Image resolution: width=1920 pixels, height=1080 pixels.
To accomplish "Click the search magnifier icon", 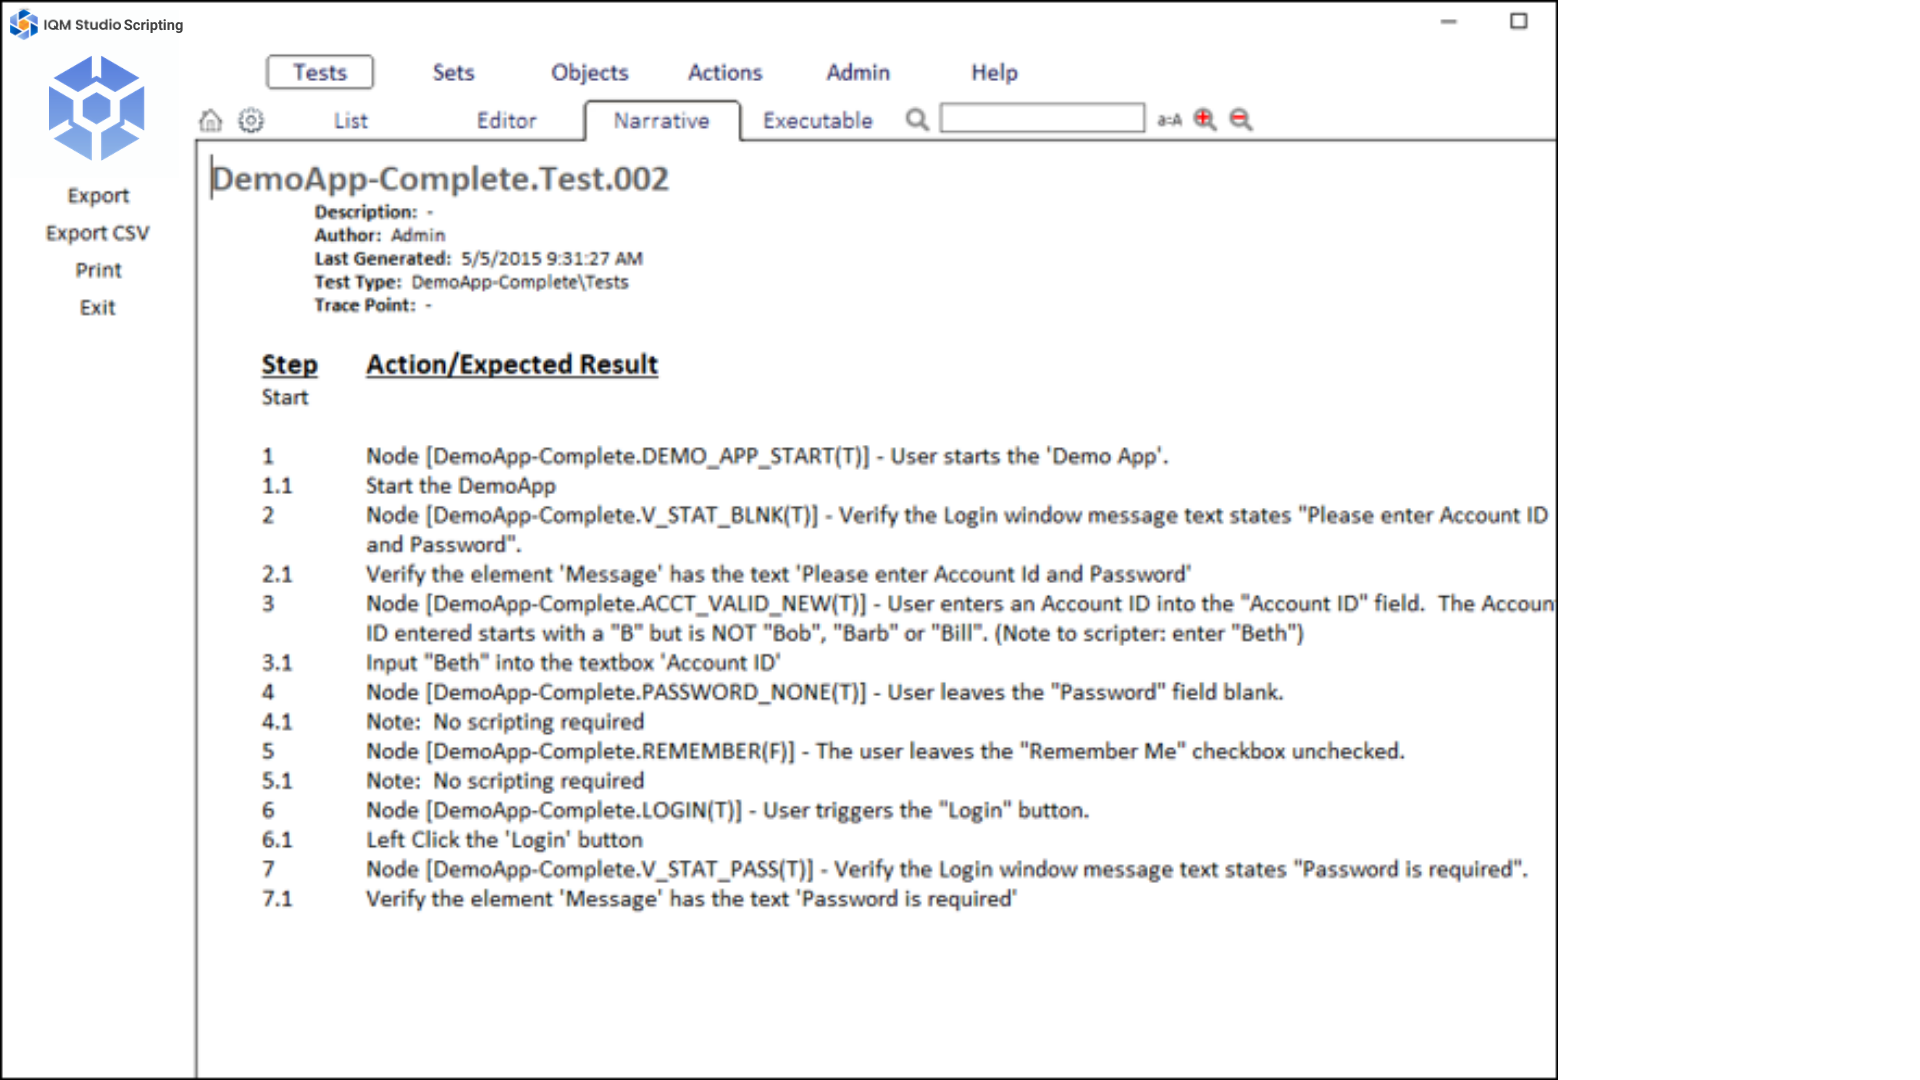I will [916, 120].
